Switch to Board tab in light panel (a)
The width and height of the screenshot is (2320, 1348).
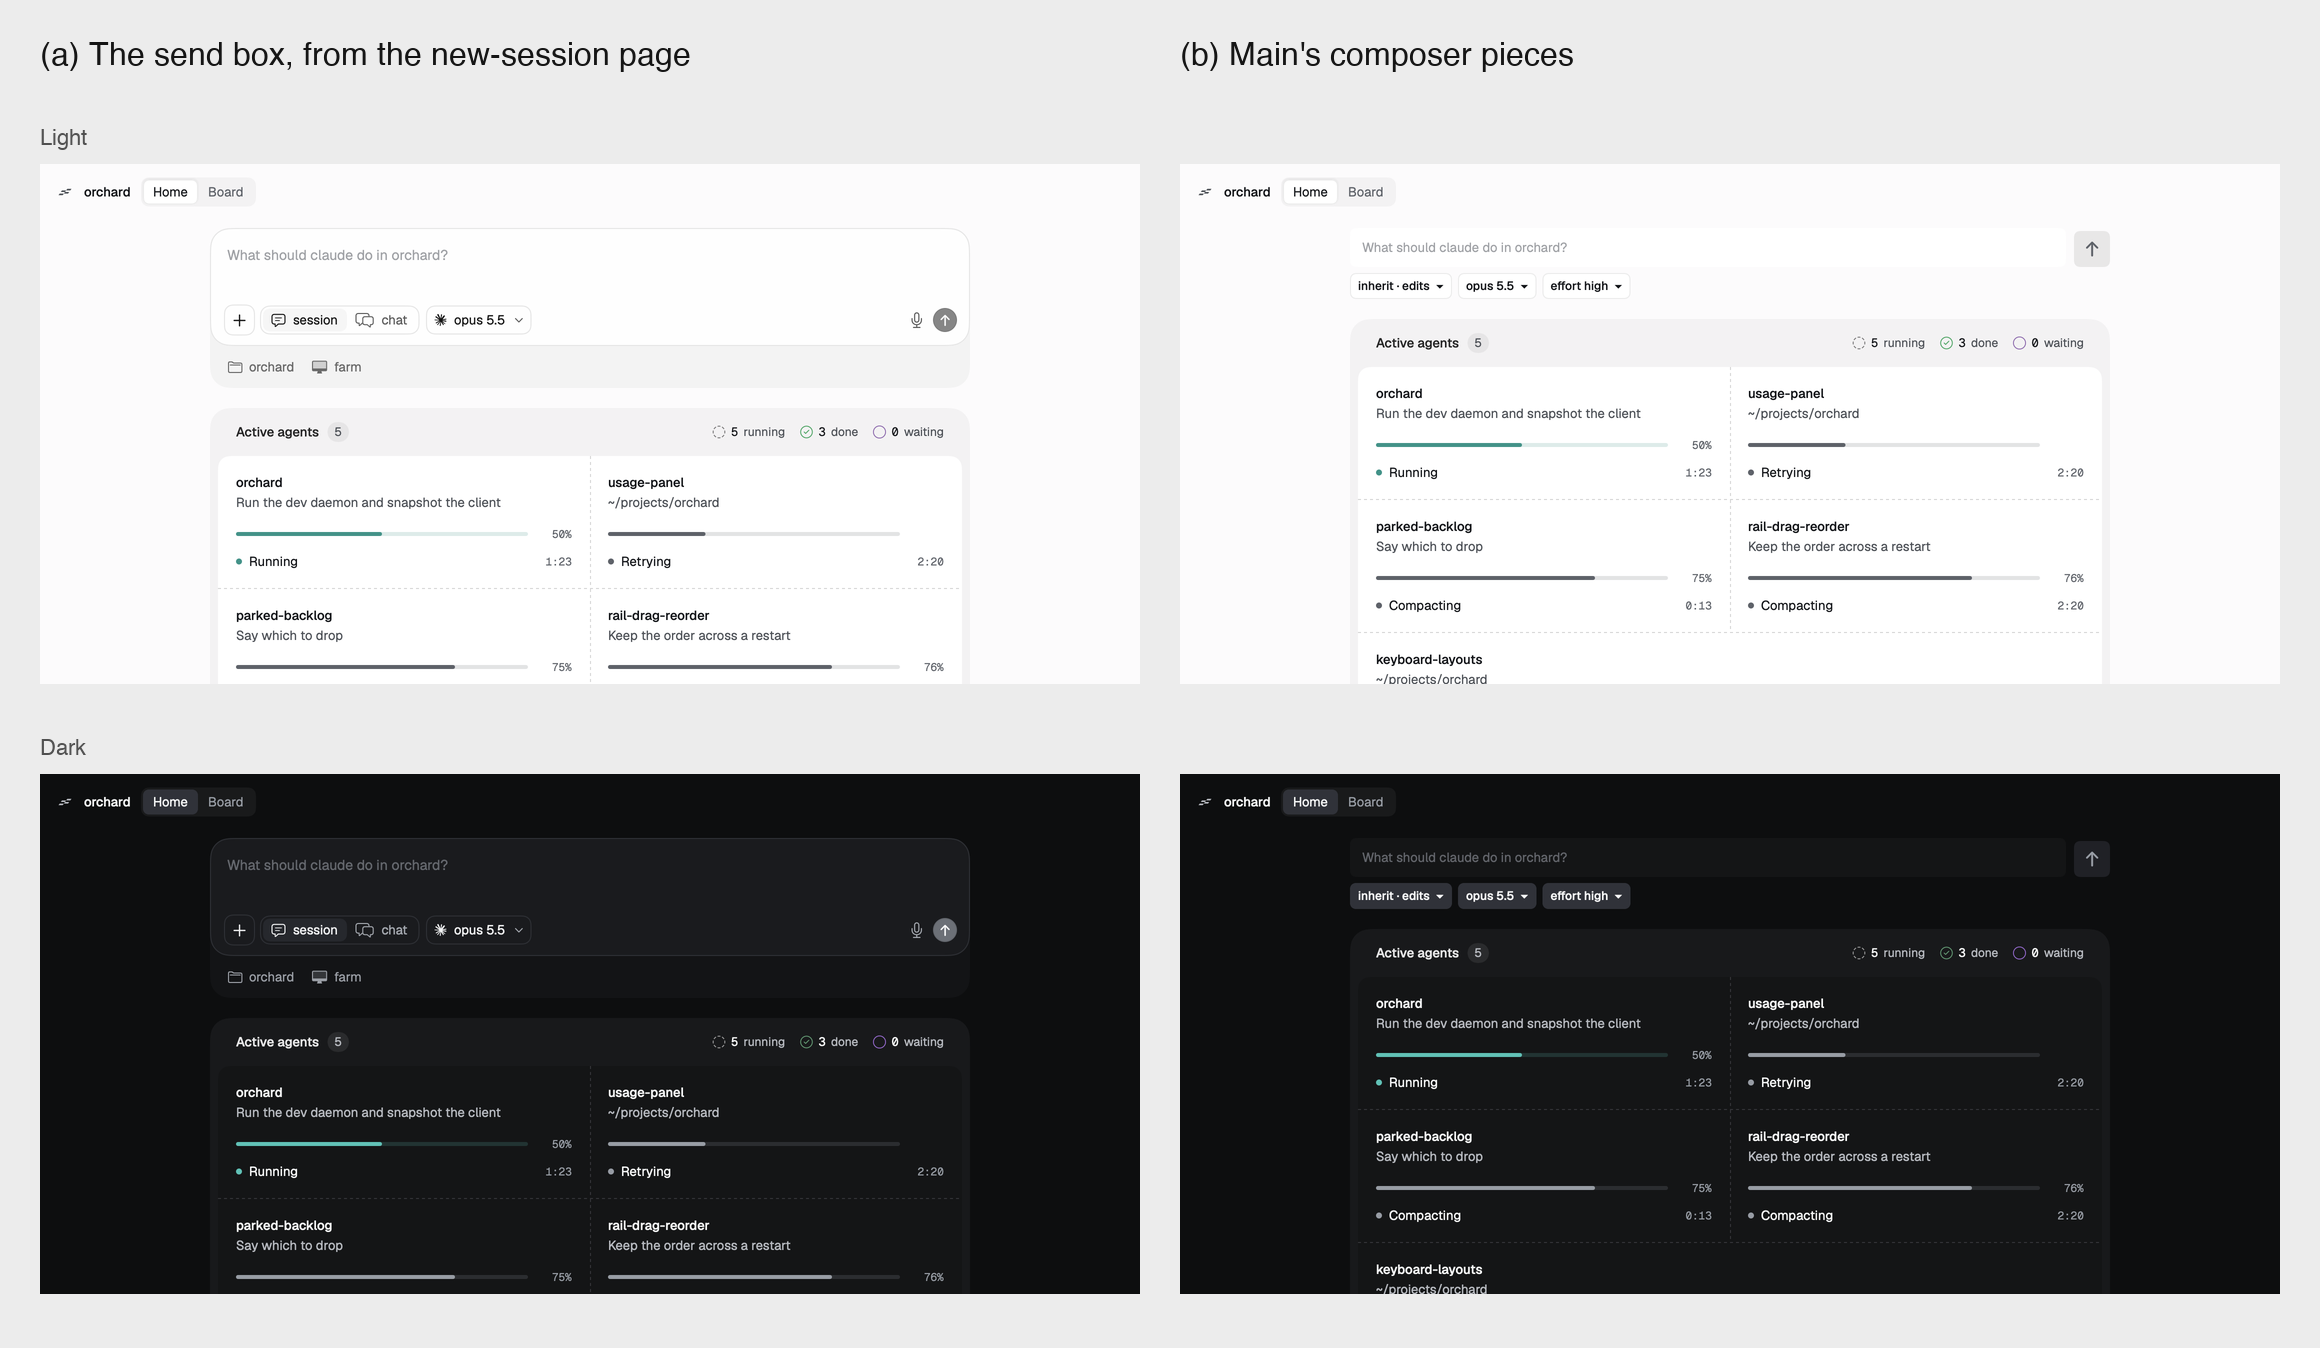[225, 192]
